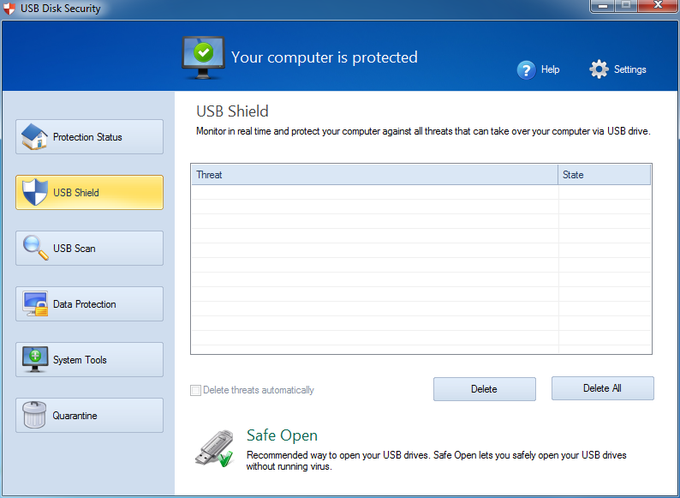Click the USB Disk Security title bar icon
The image size is (680, 498).
[x=9, y=8]
